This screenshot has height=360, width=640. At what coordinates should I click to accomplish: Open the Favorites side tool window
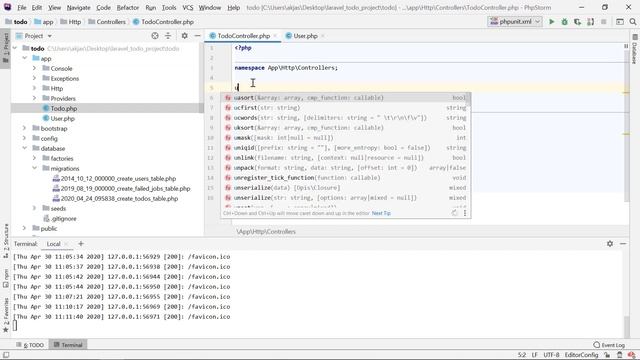[x=5, y=315]
